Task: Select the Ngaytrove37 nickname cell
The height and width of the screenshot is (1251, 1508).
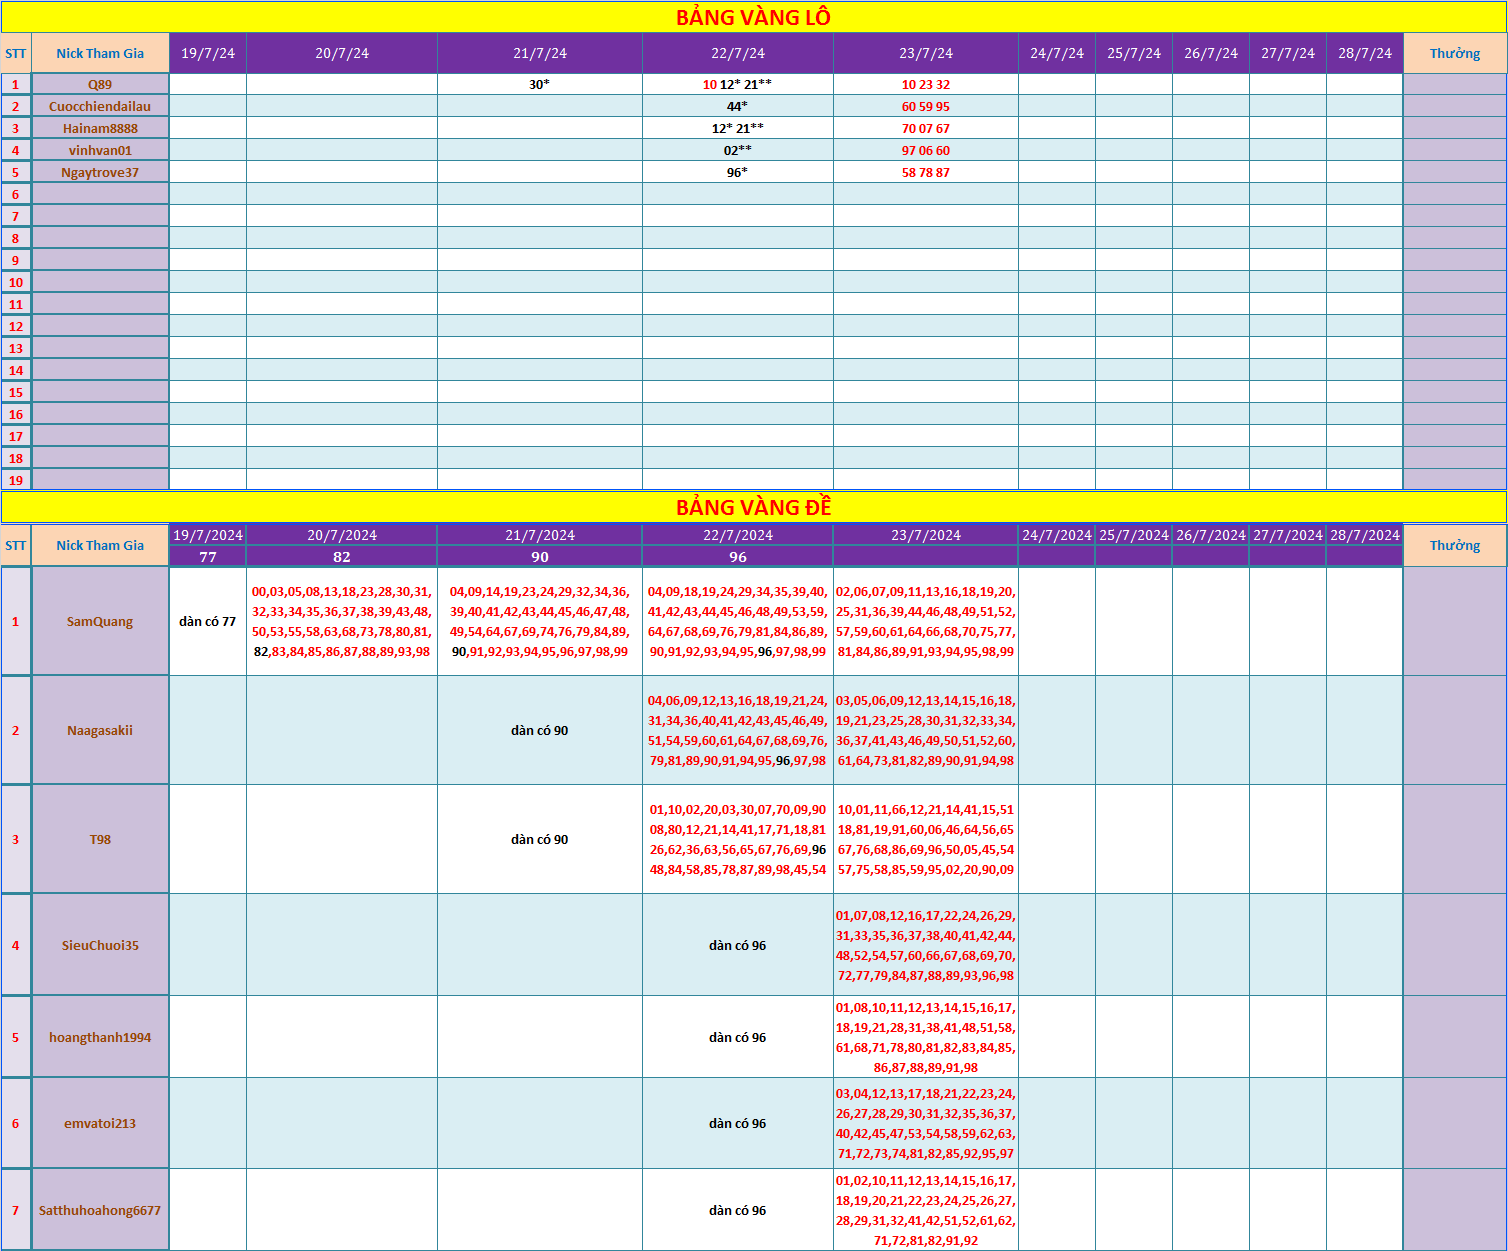Action: [100, 172]
